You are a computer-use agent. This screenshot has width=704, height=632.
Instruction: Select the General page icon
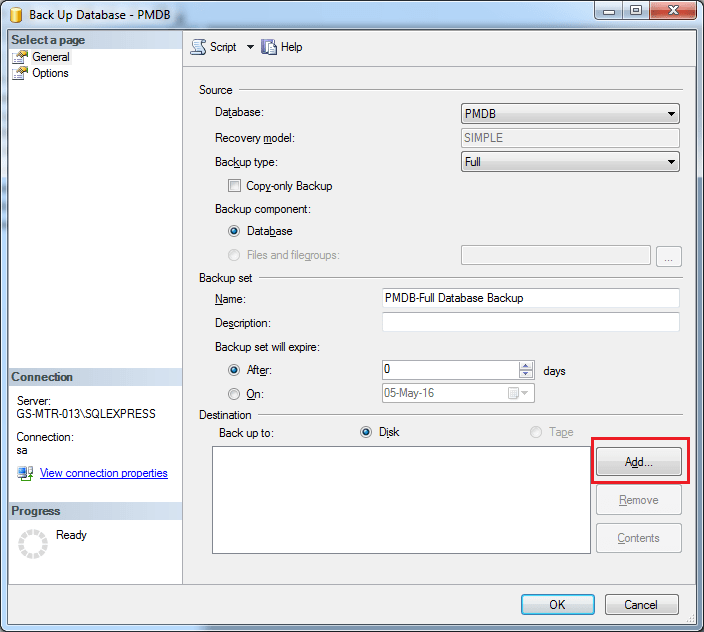[20, 57]
